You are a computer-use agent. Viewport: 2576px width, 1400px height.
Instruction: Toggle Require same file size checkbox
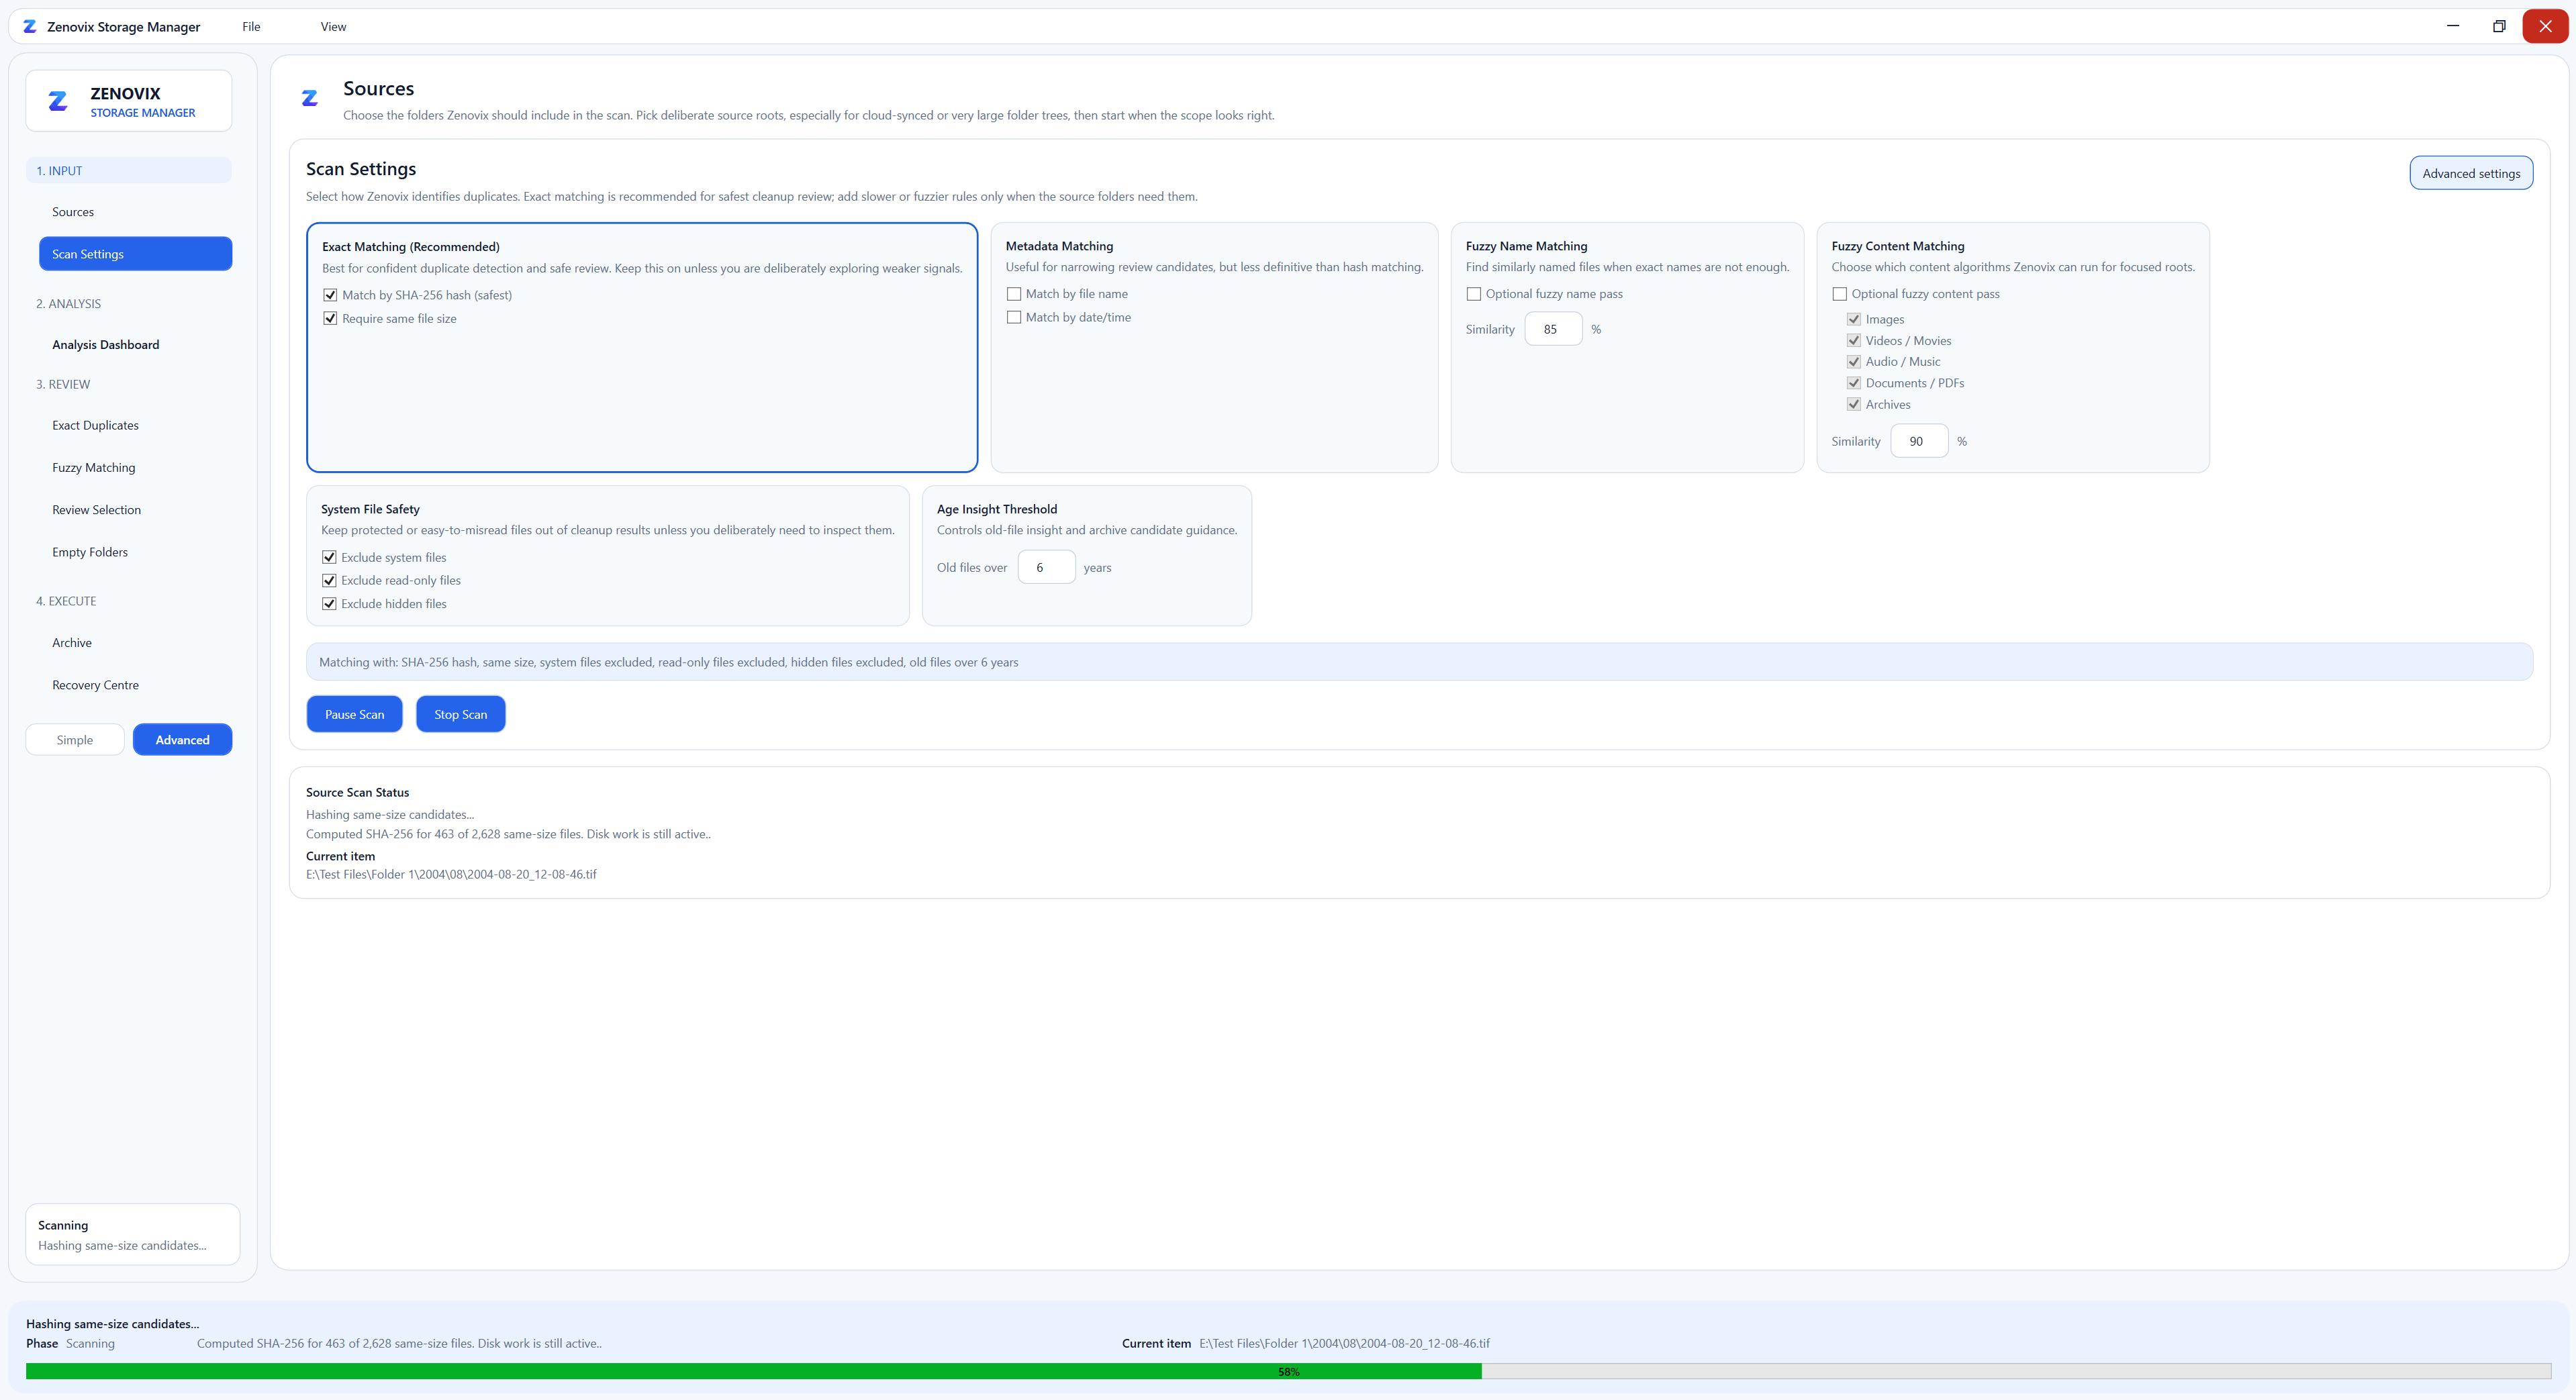click(330, 319)
